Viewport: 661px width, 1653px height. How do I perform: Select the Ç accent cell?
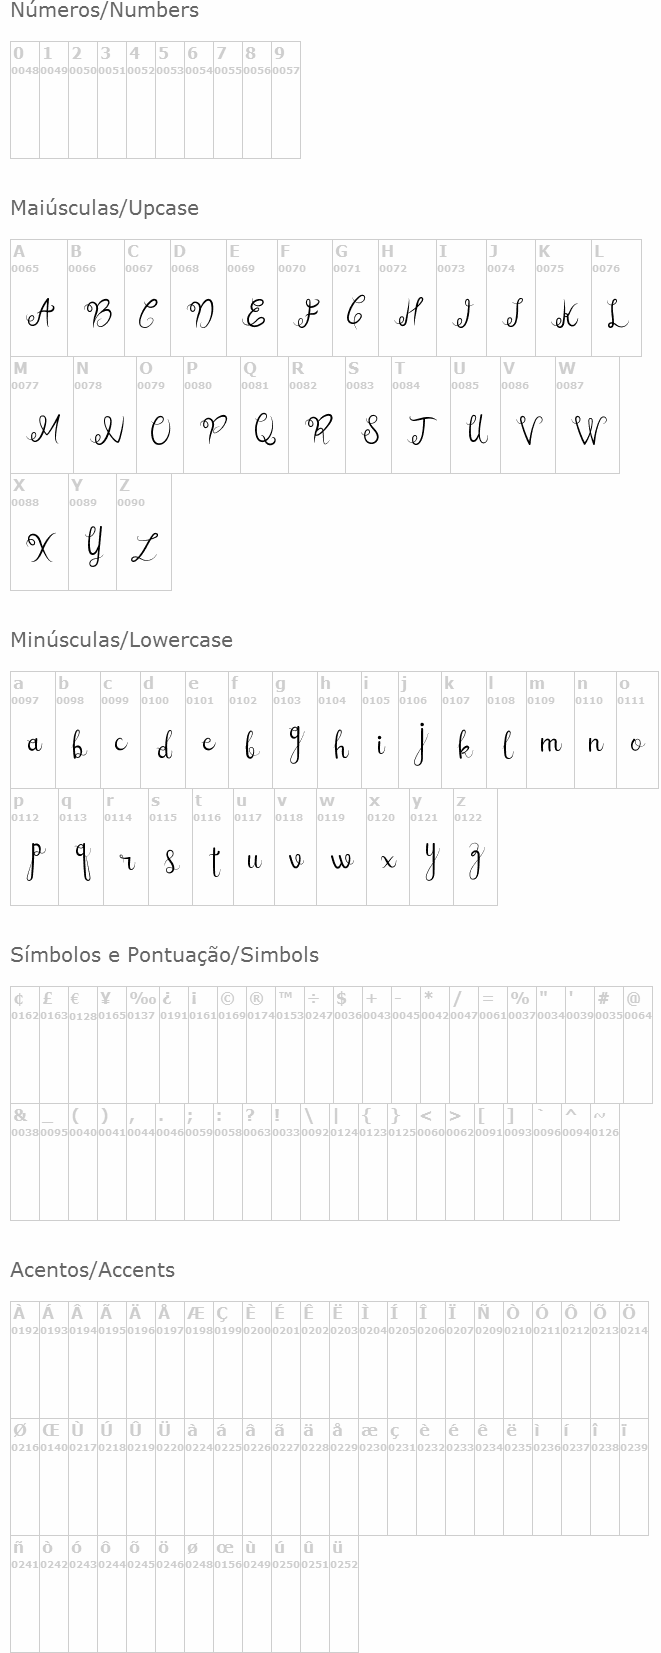pyautogui.click(x=227, y=1360)
